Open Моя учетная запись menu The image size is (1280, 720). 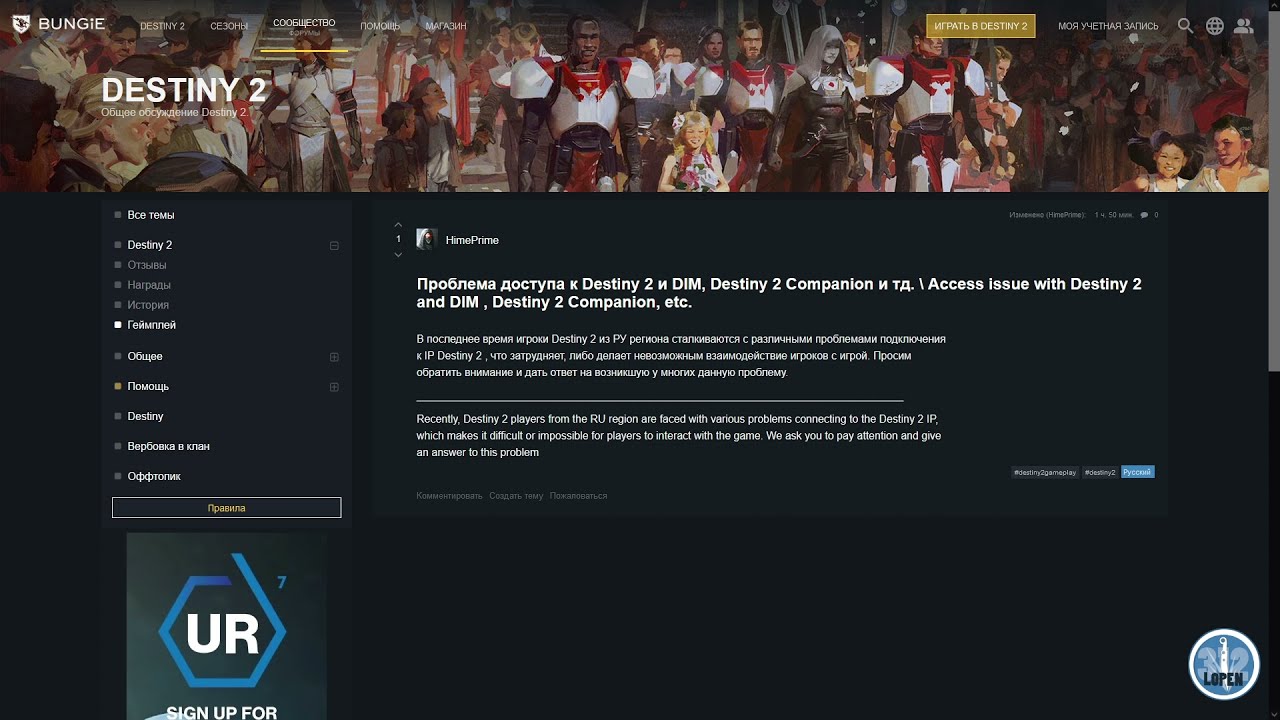click(x=1108, y=26)
